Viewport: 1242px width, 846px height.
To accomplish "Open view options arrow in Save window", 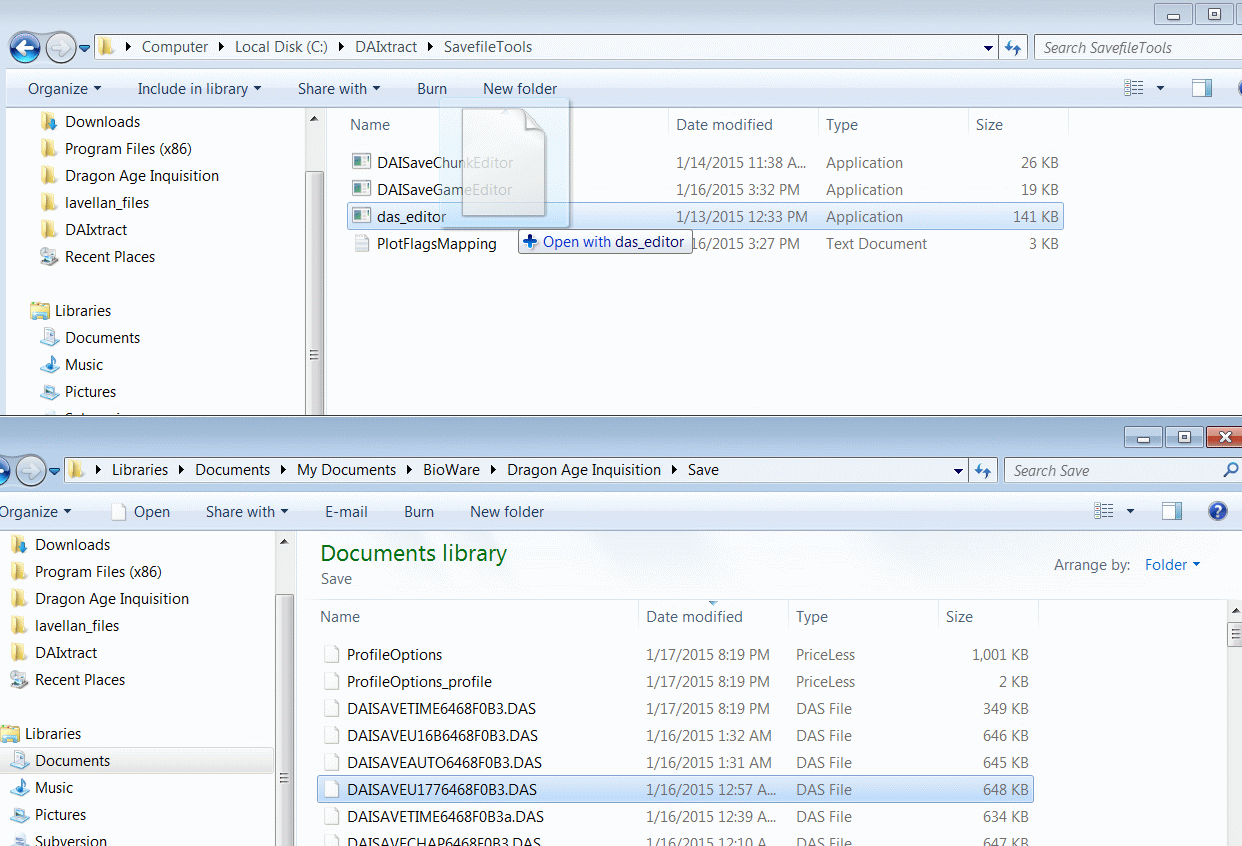I will tap(1131, 511).
